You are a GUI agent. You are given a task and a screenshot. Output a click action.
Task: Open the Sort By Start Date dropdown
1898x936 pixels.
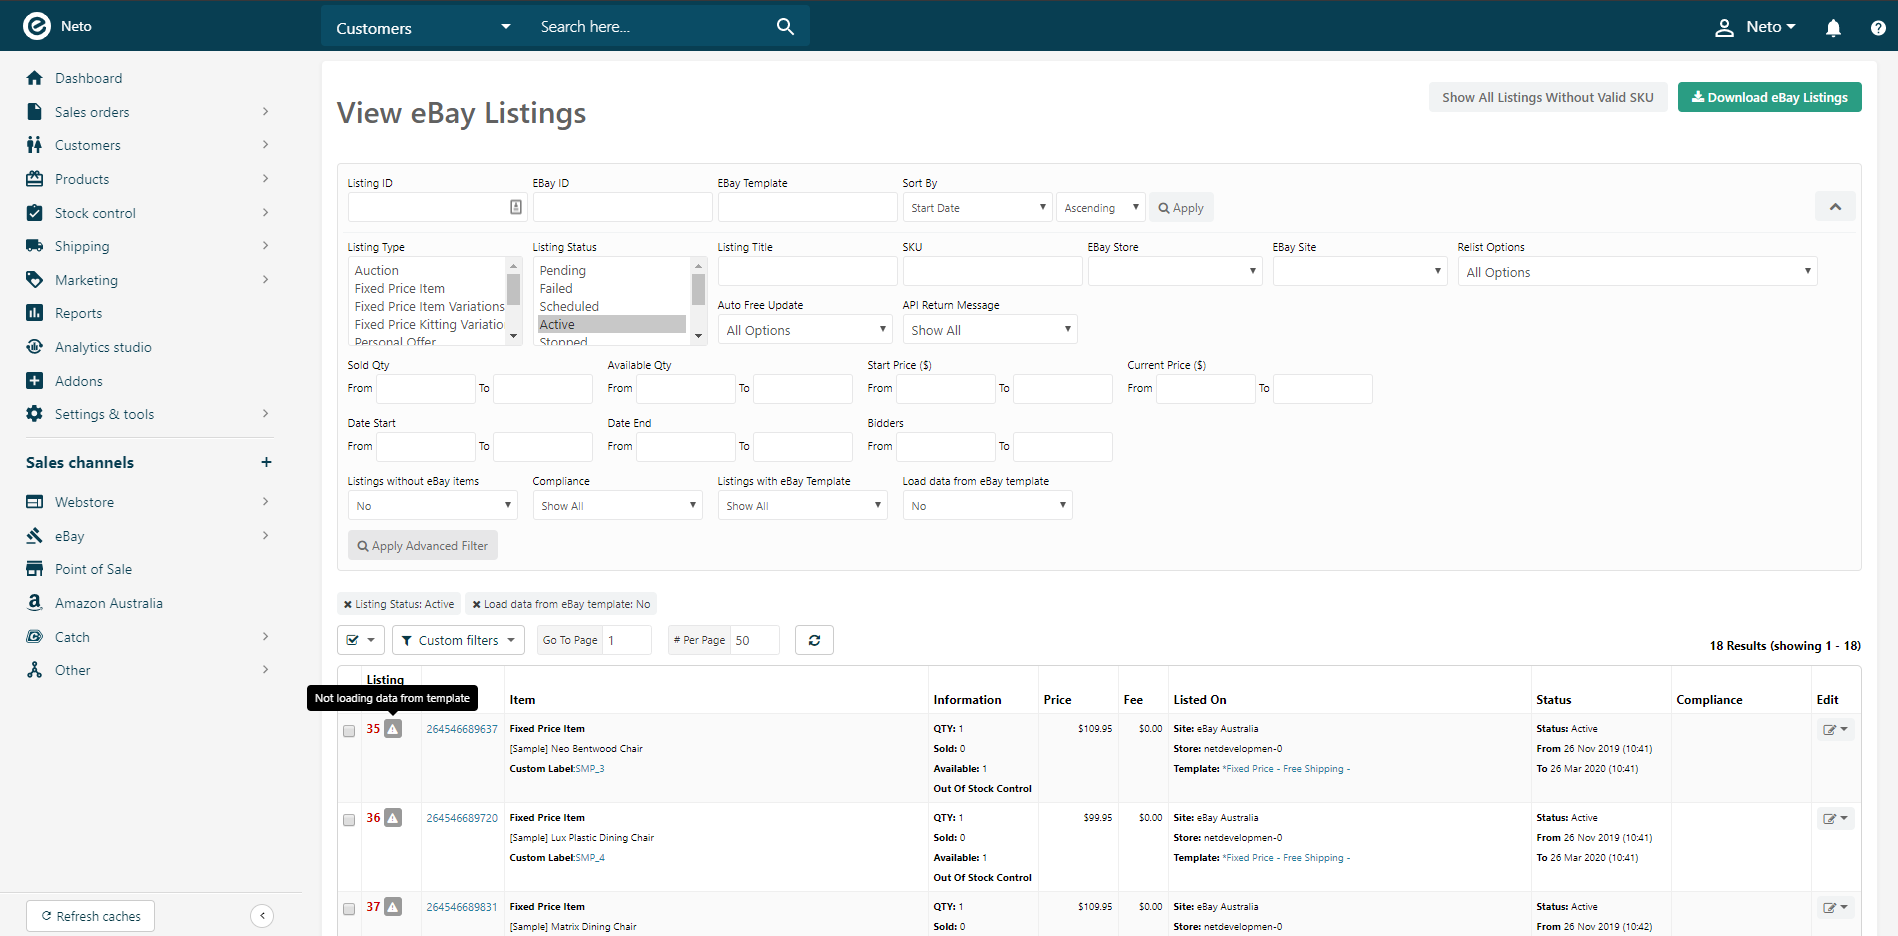[x=978, y=208]
